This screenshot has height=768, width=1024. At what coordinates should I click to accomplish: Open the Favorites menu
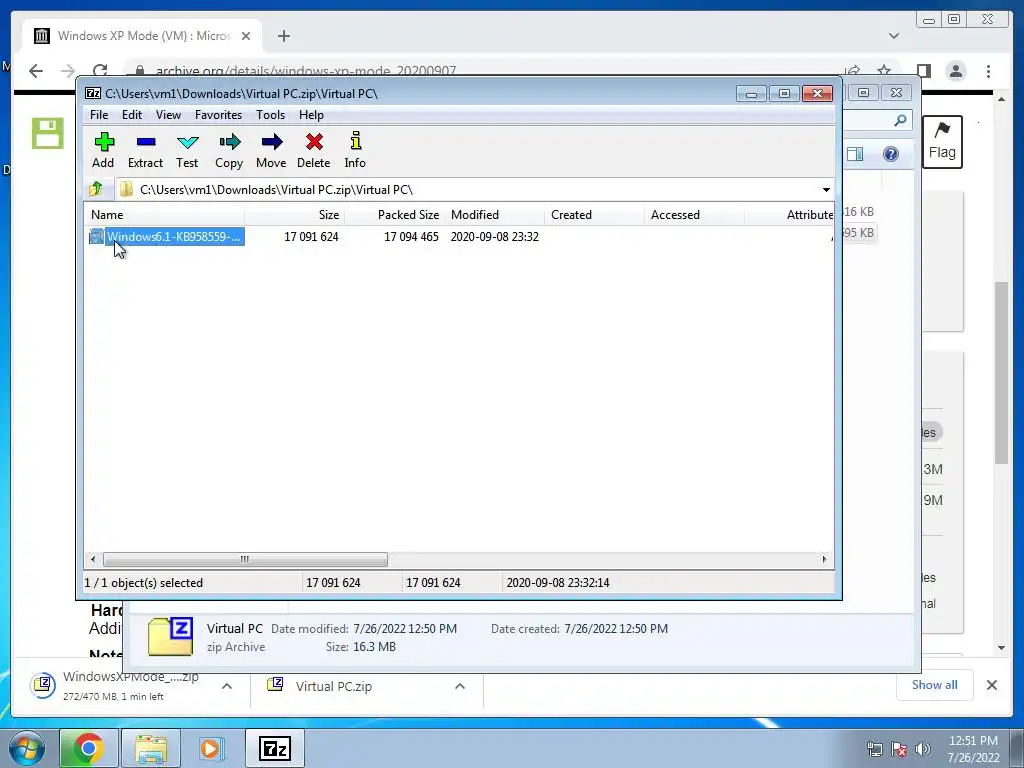click(x=218, y=115)
